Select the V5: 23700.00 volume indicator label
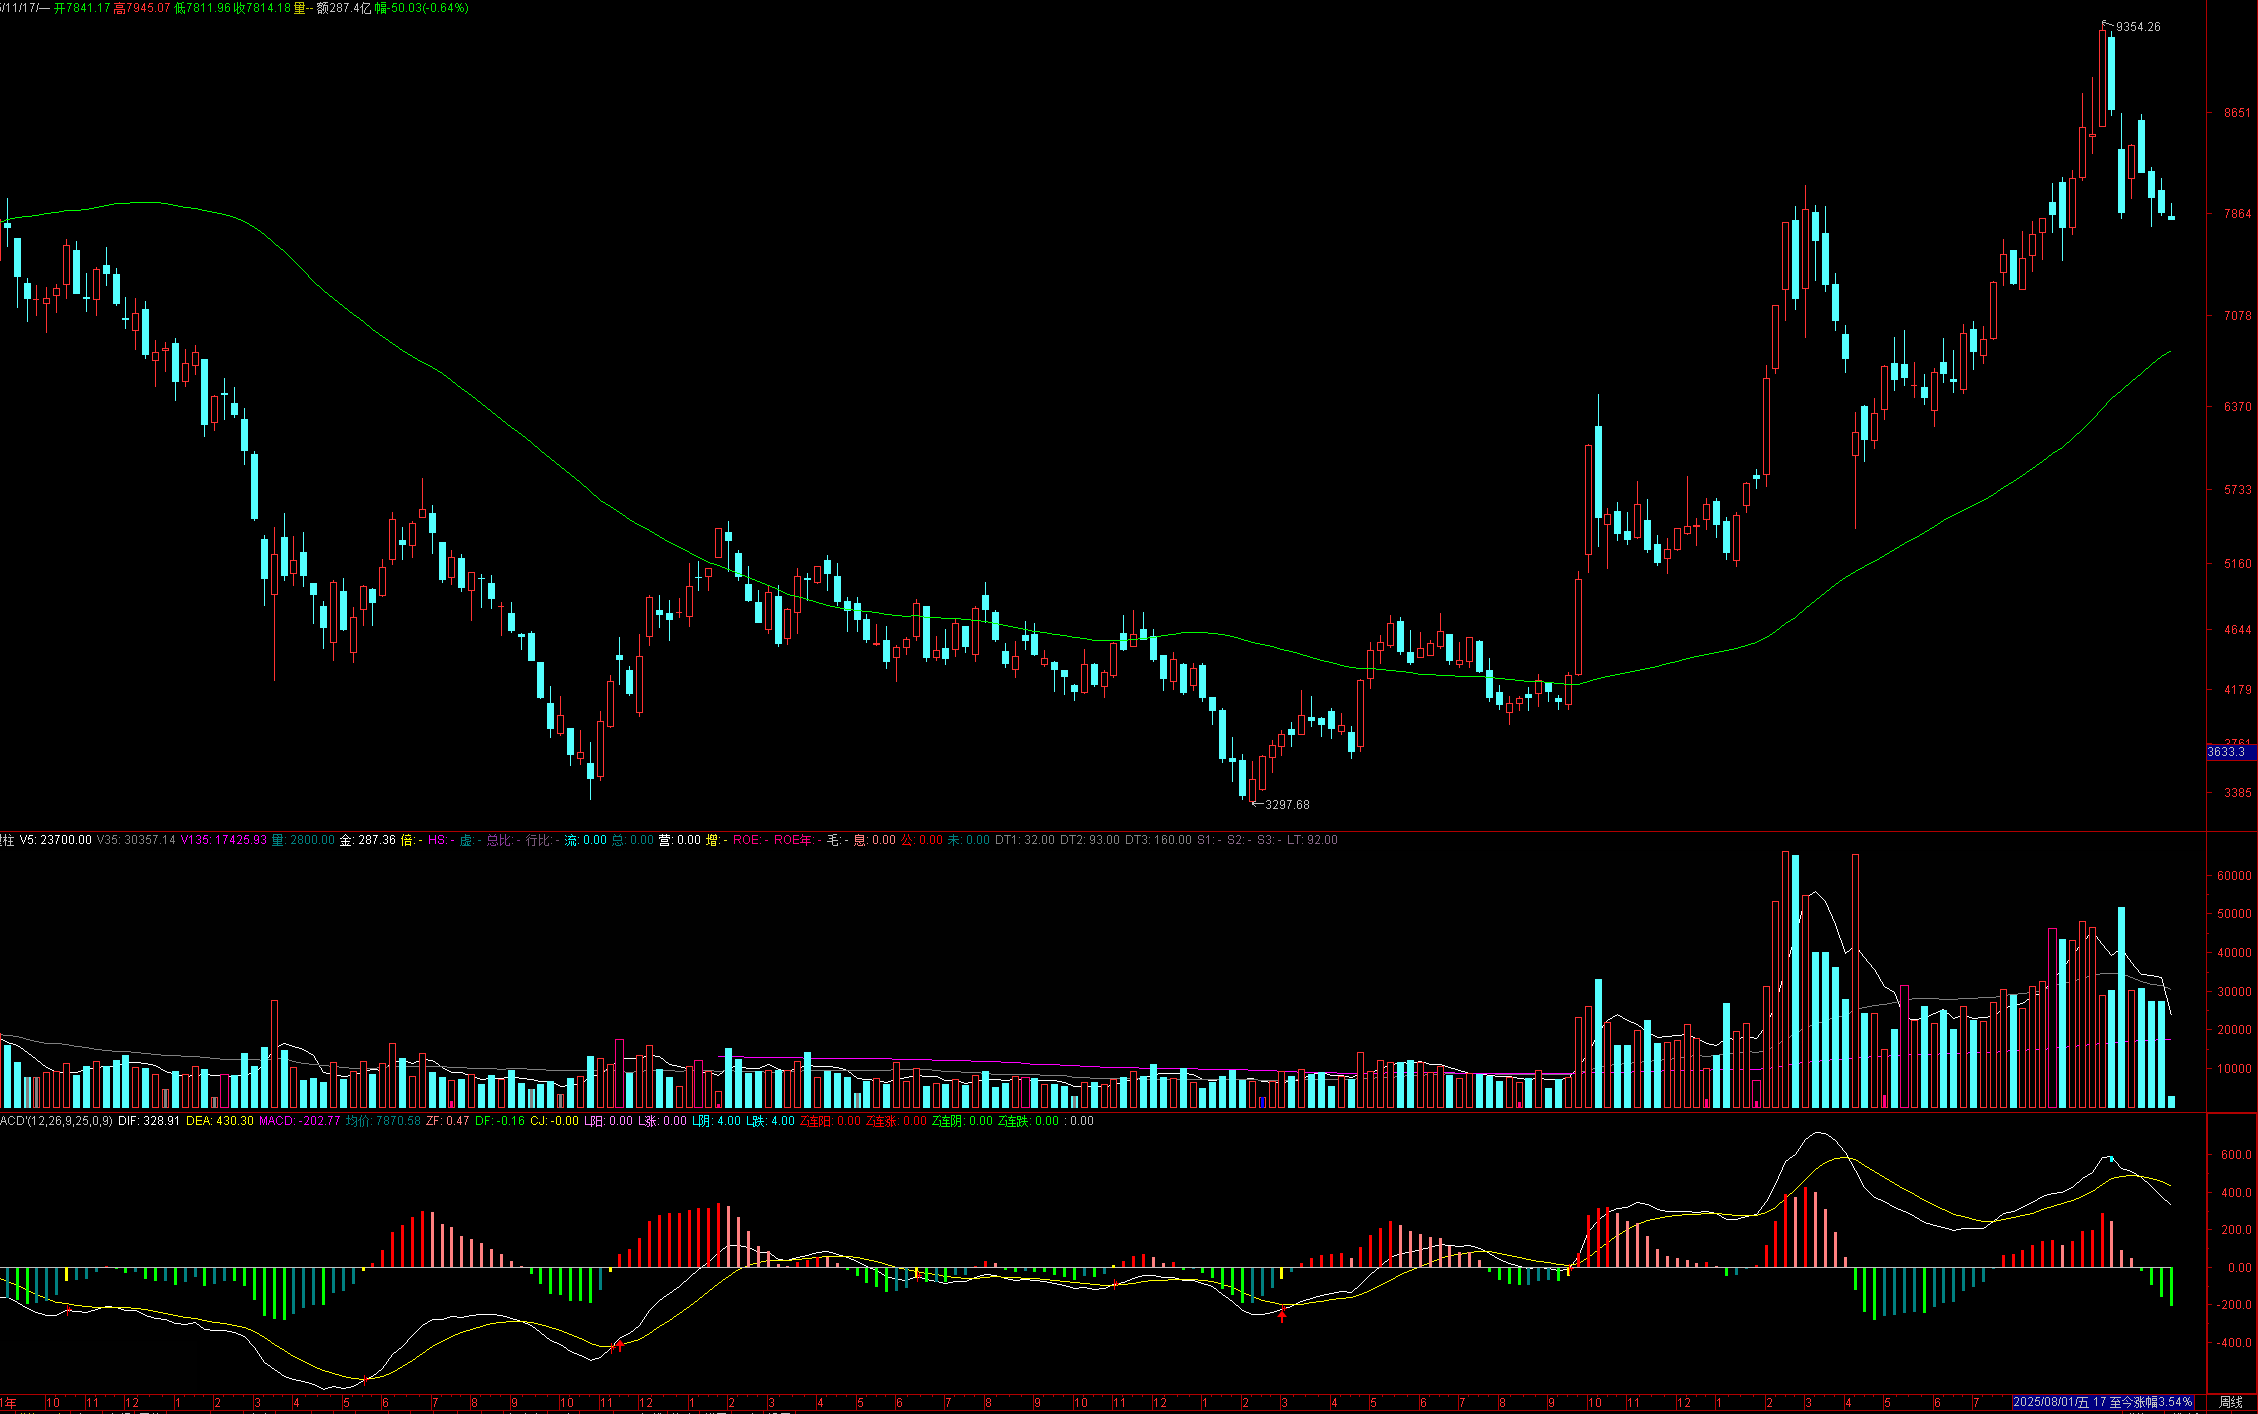The image size is (2258, 1414). pos(55,840)
